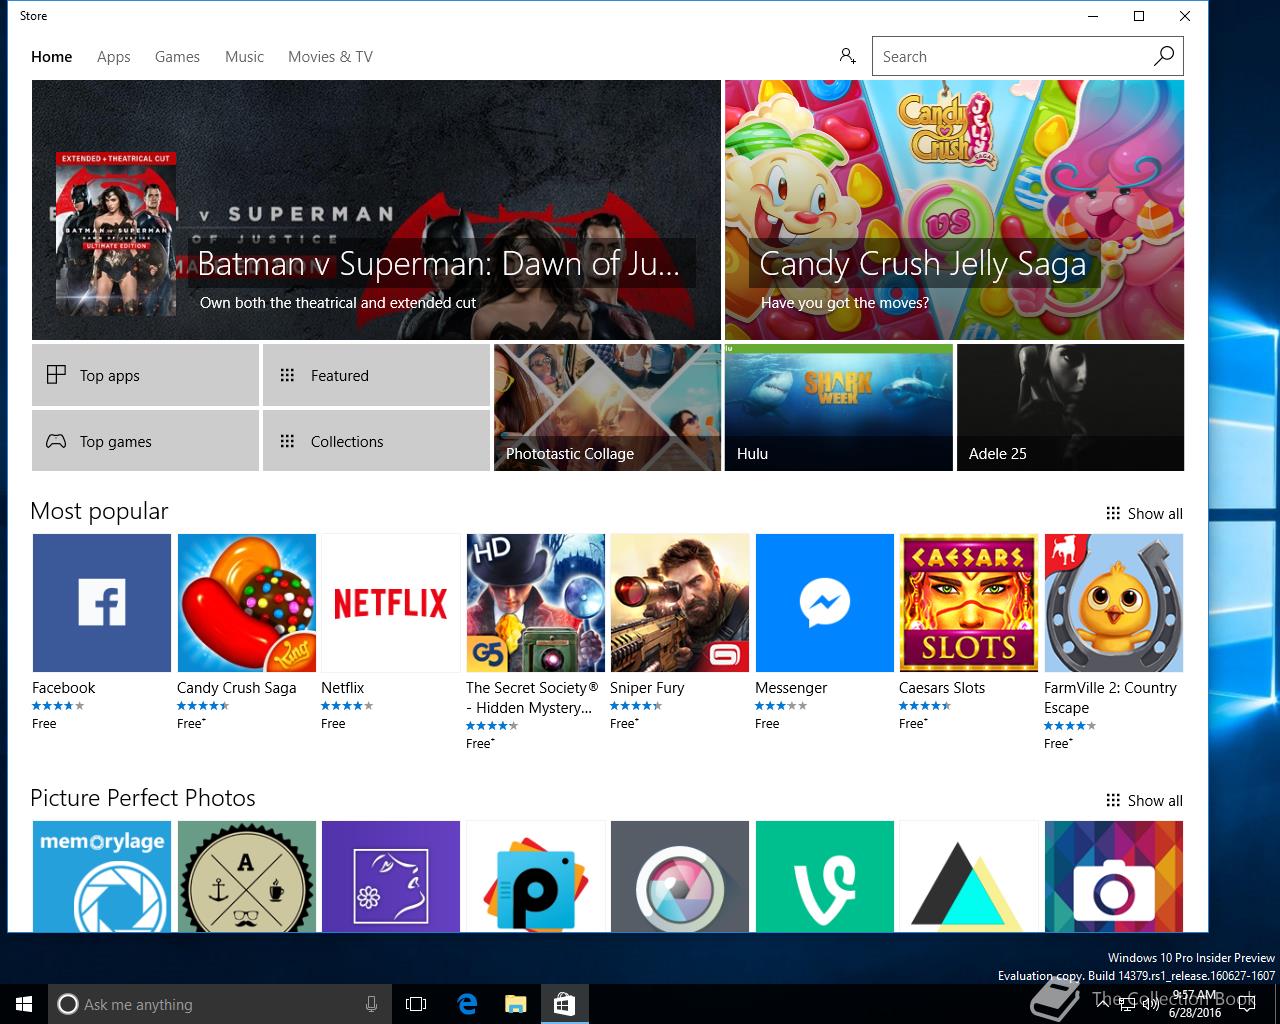Screen dimensions: 1280x1024
Task: Click the Store icon in the taskbar
Action: (x=564, y=1004)
